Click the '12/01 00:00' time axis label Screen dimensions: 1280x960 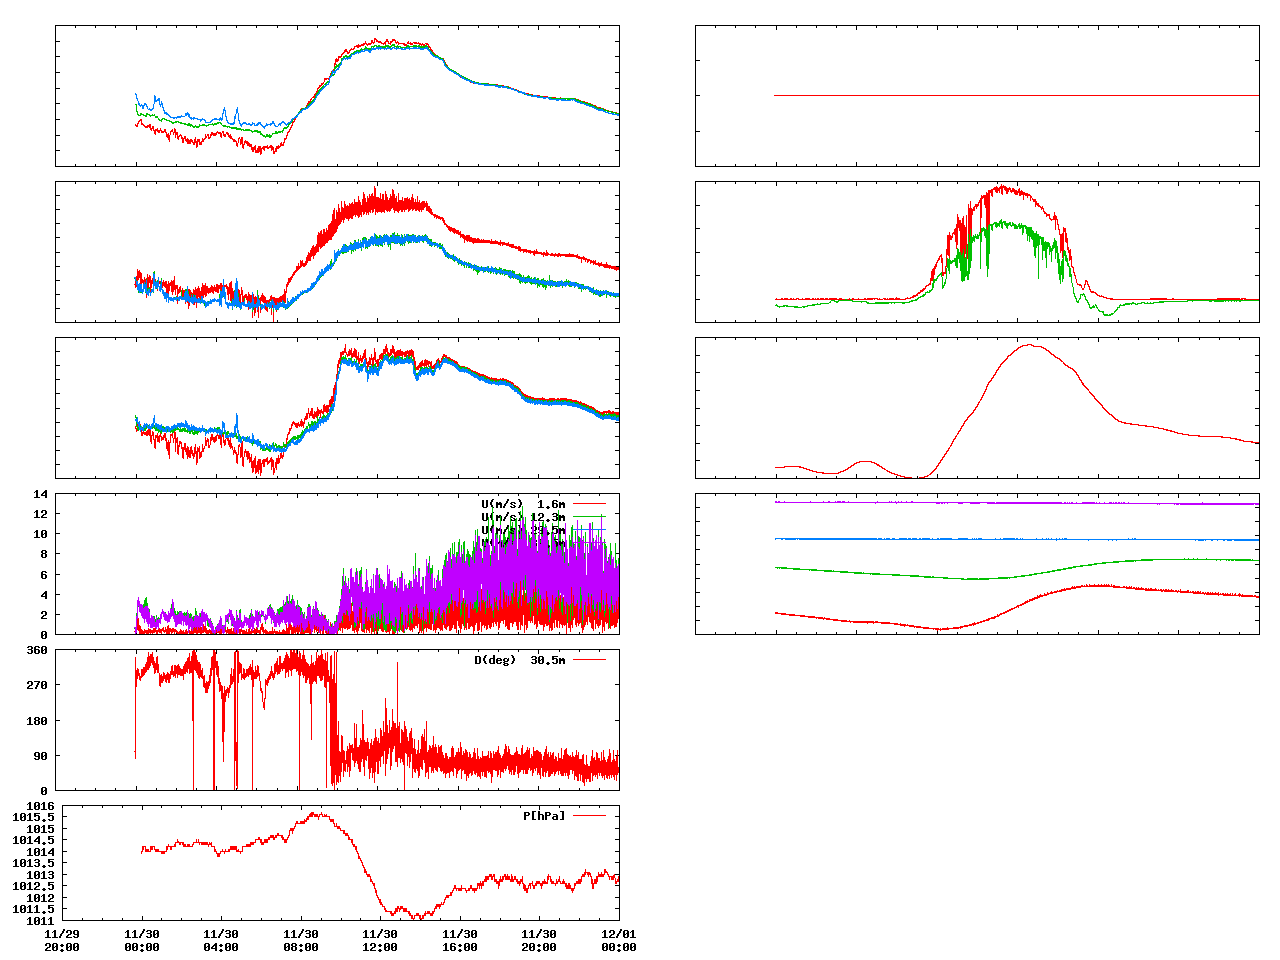619,941
